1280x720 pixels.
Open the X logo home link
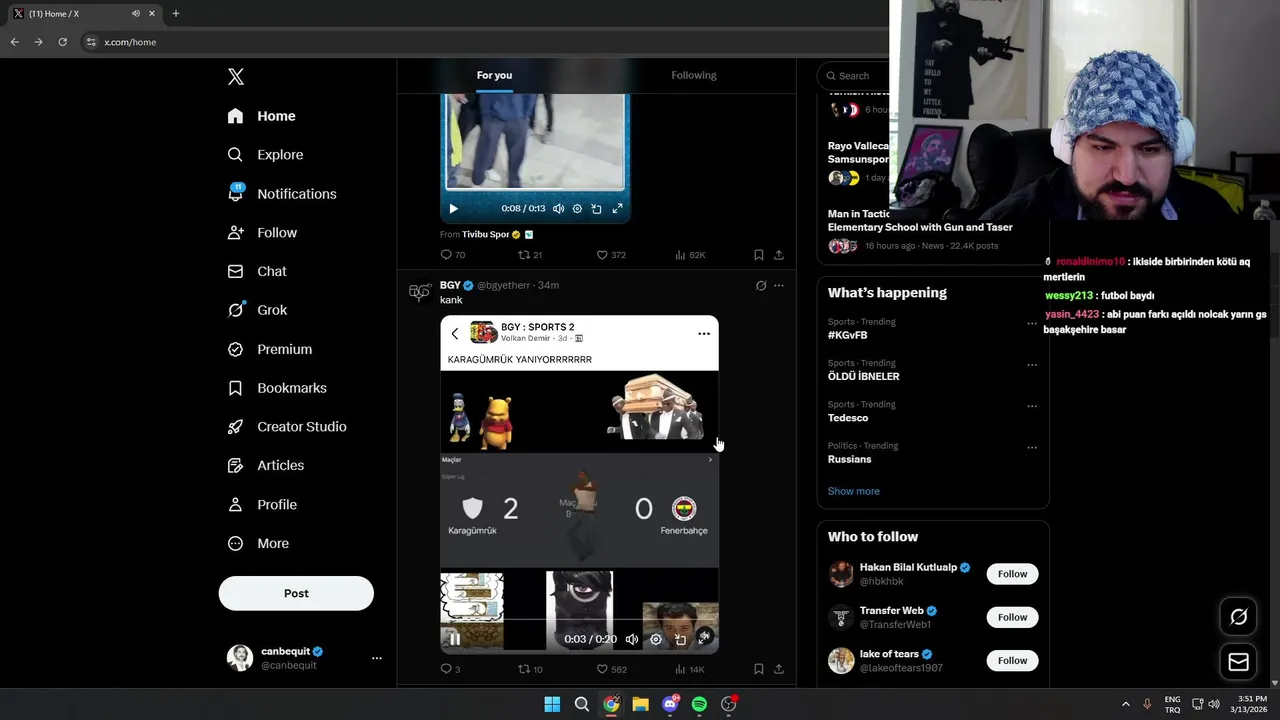(235, 77)
